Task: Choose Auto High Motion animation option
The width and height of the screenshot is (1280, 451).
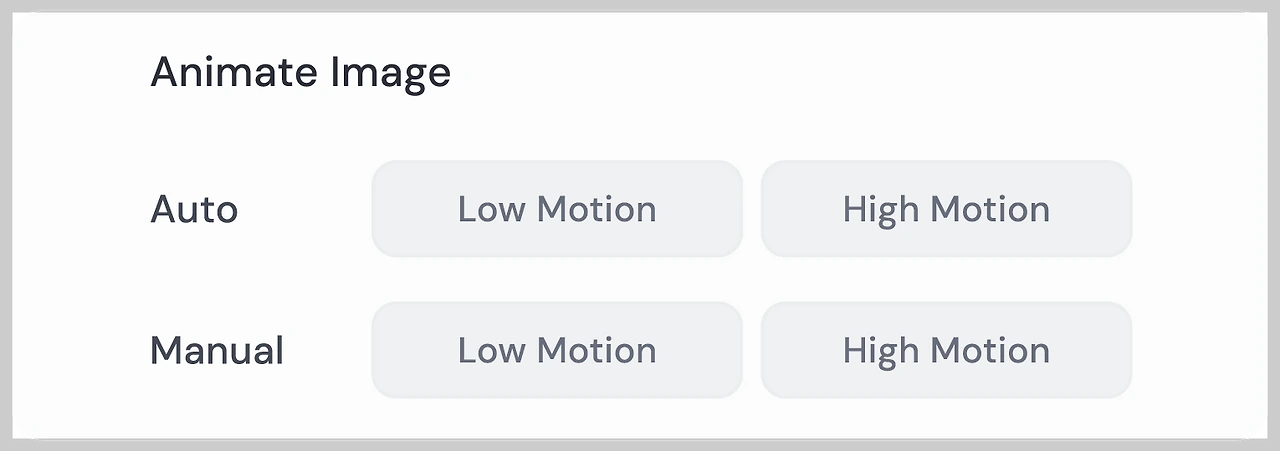Action: (x=946, y=209)
